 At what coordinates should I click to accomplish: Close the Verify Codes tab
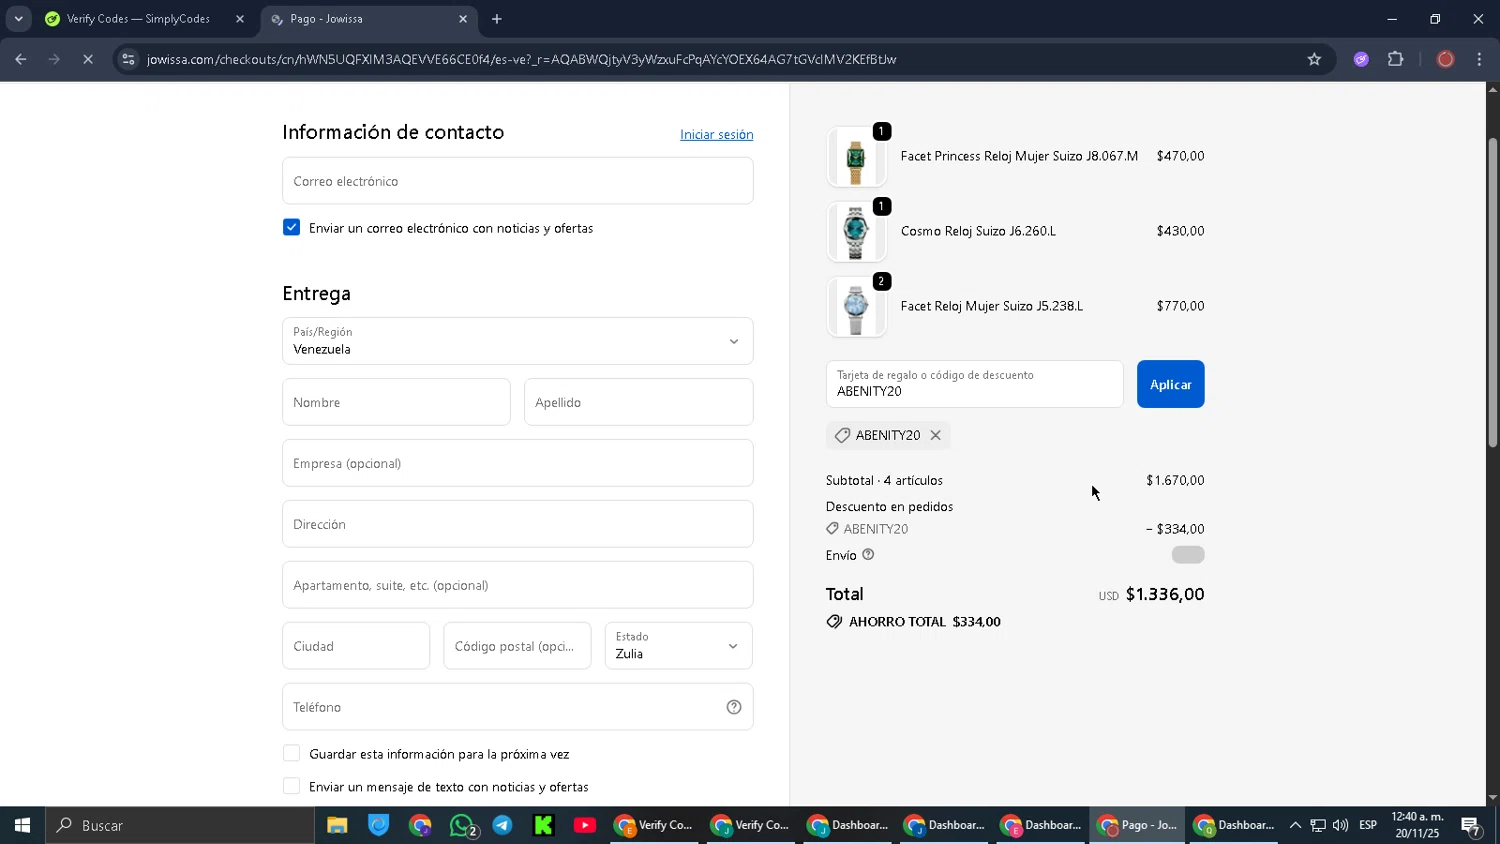pos(239,19)
